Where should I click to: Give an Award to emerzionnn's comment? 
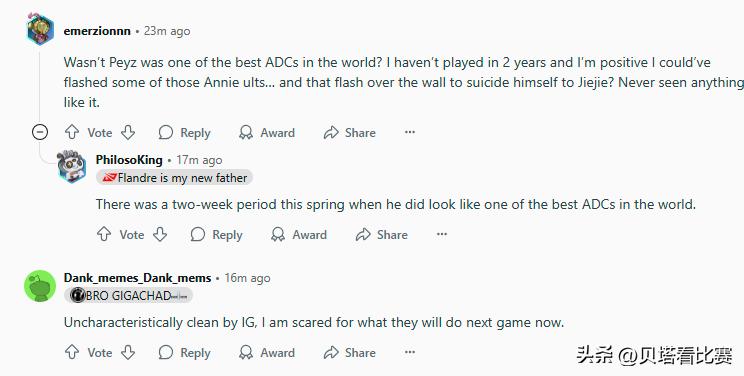(267, 132)
